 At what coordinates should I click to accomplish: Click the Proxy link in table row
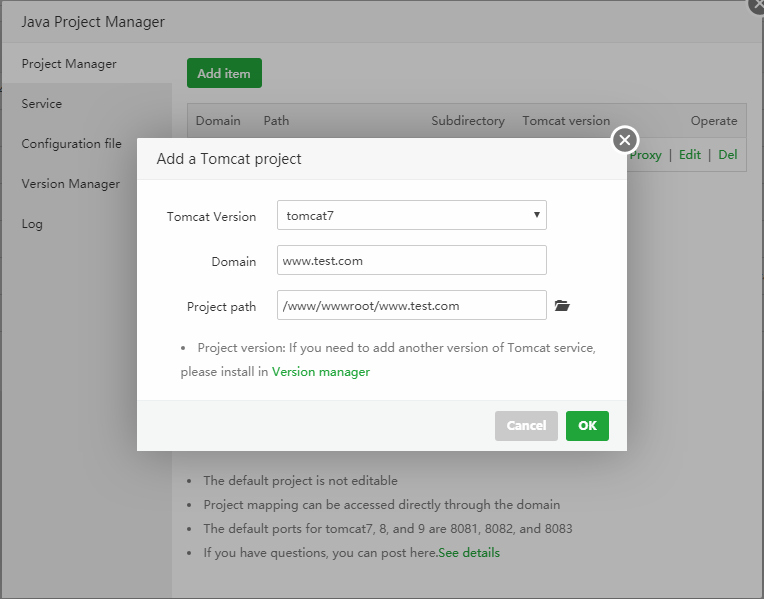click(x=646, y=155)
